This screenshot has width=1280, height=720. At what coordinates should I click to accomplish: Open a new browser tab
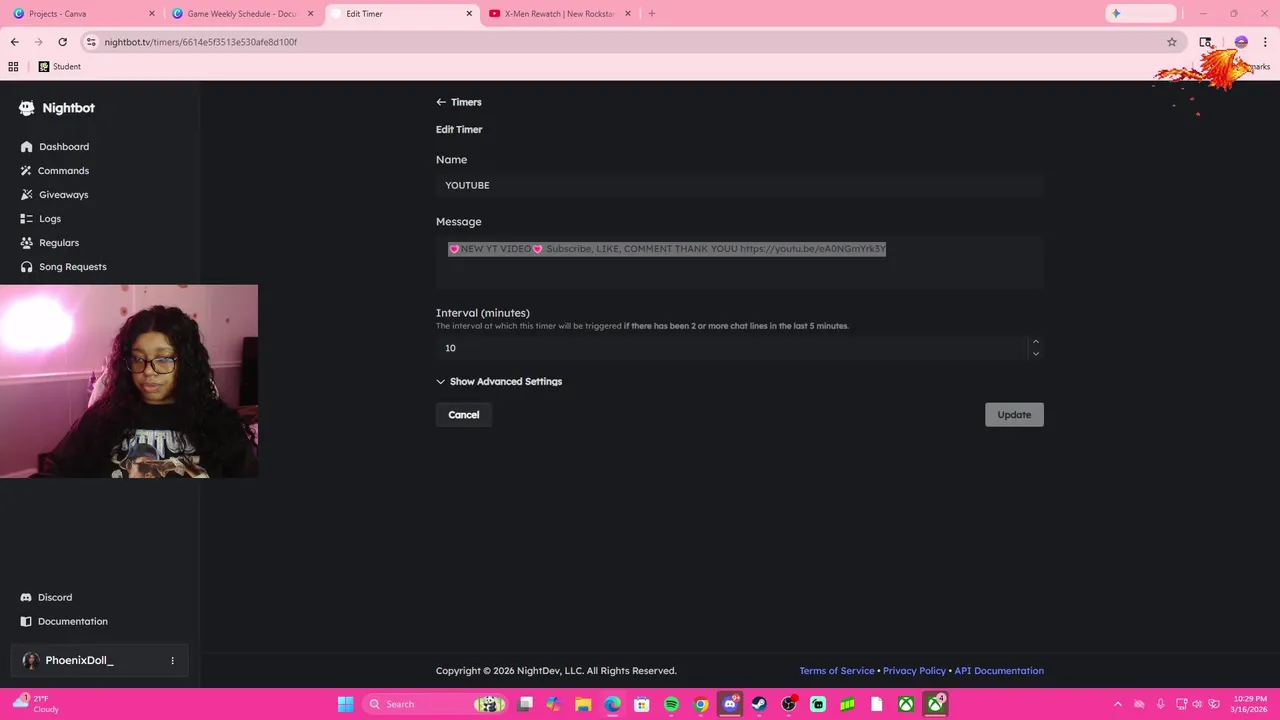652,14
